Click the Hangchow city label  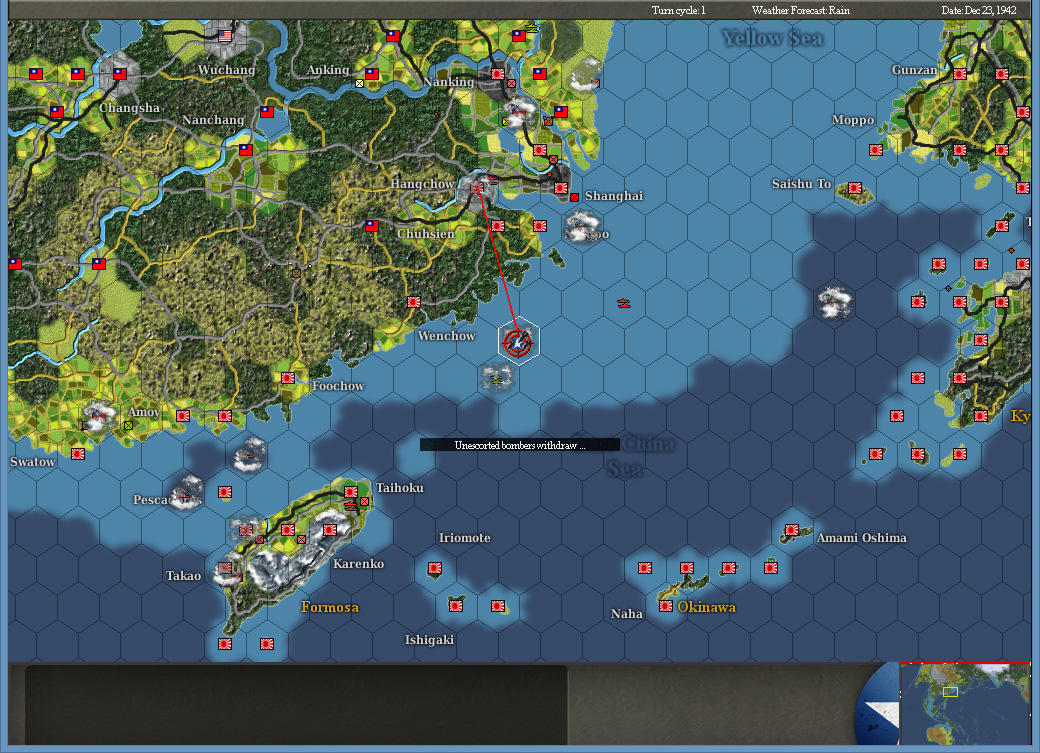(x=422, y=184)
